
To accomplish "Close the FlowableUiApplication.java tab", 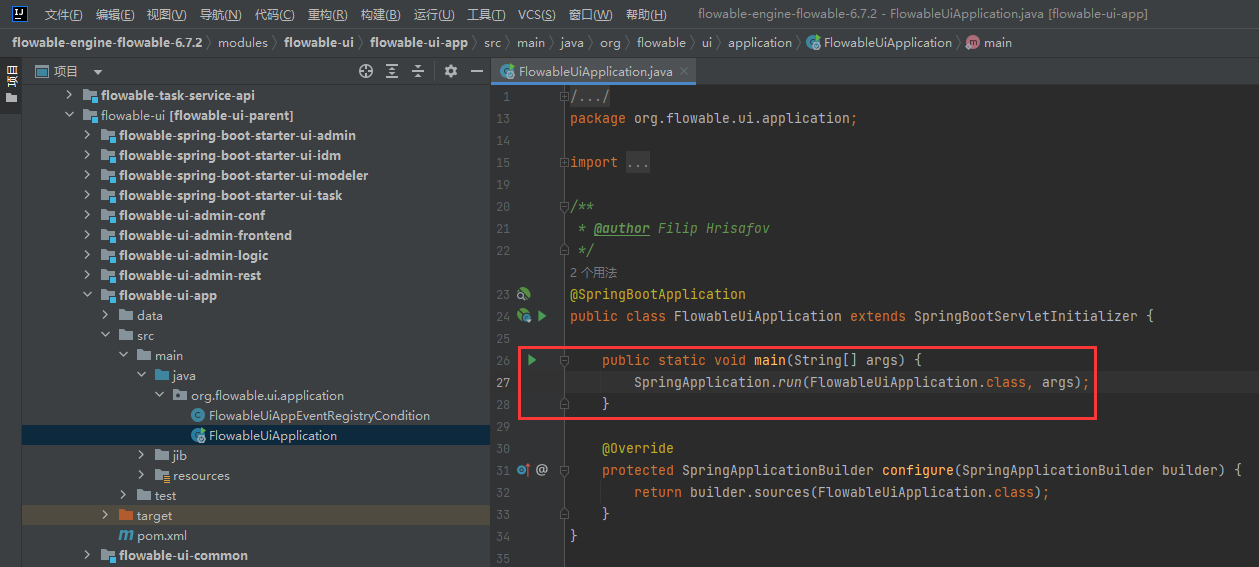I will tap(684, 72).
